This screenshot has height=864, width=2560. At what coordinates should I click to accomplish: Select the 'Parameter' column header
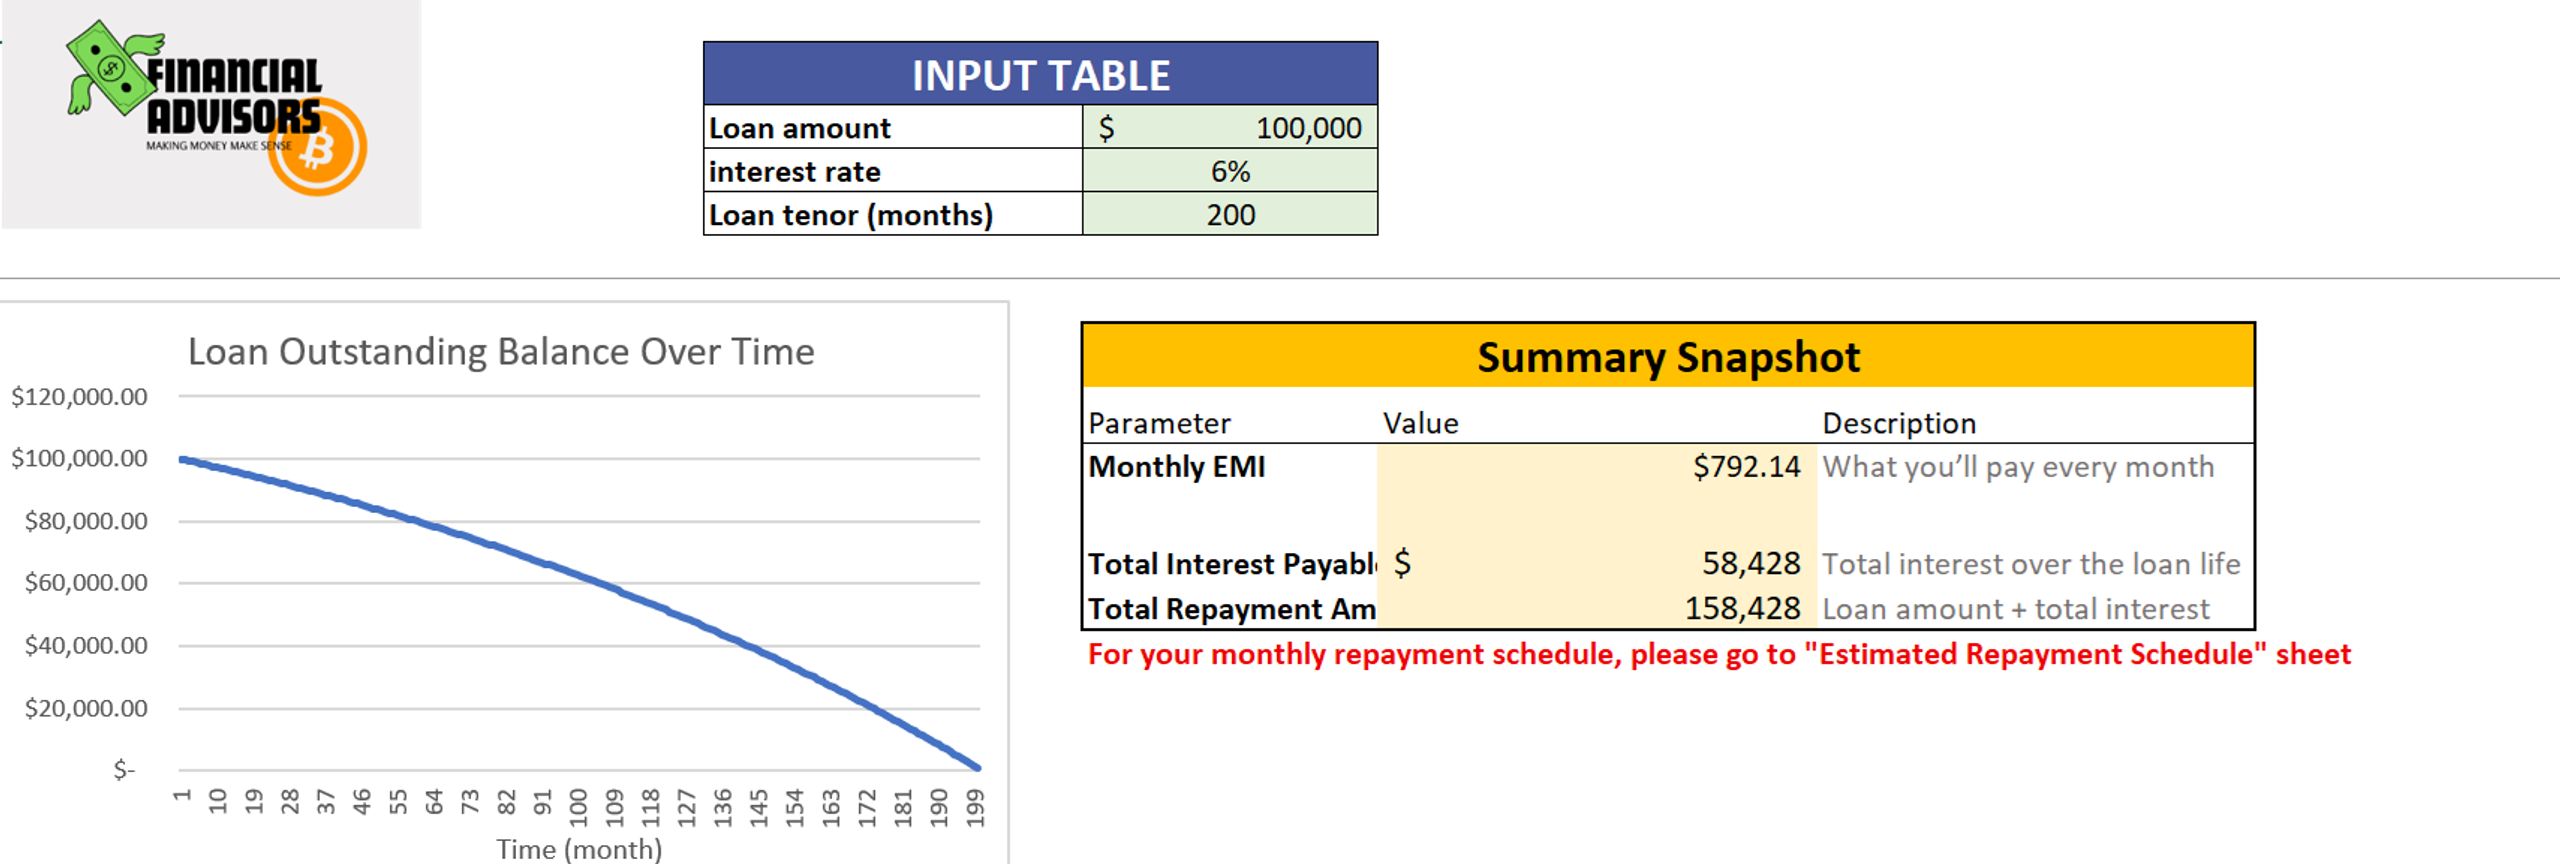pos(1159,423)
